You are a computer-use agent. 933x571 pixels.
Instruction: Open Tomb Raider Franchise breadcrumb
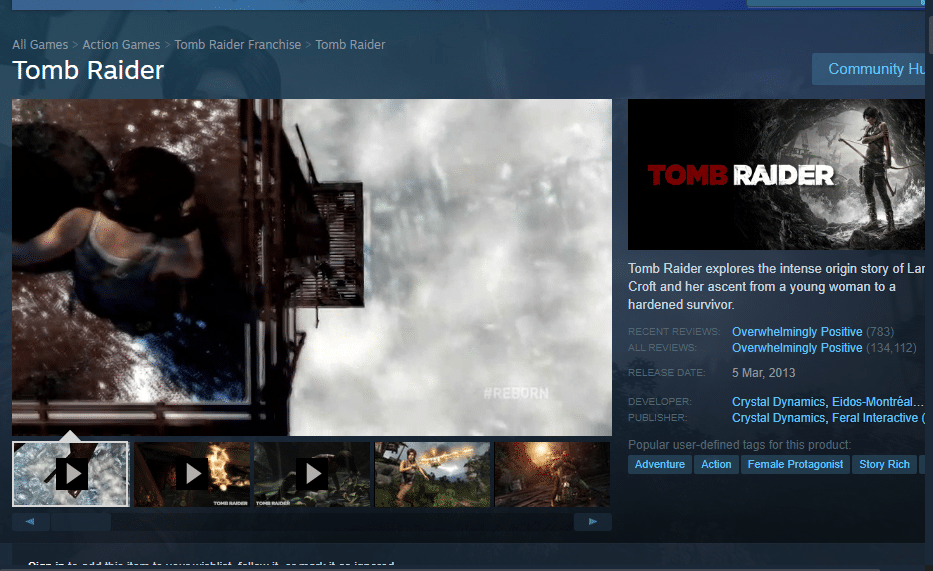tap(237, 45)
